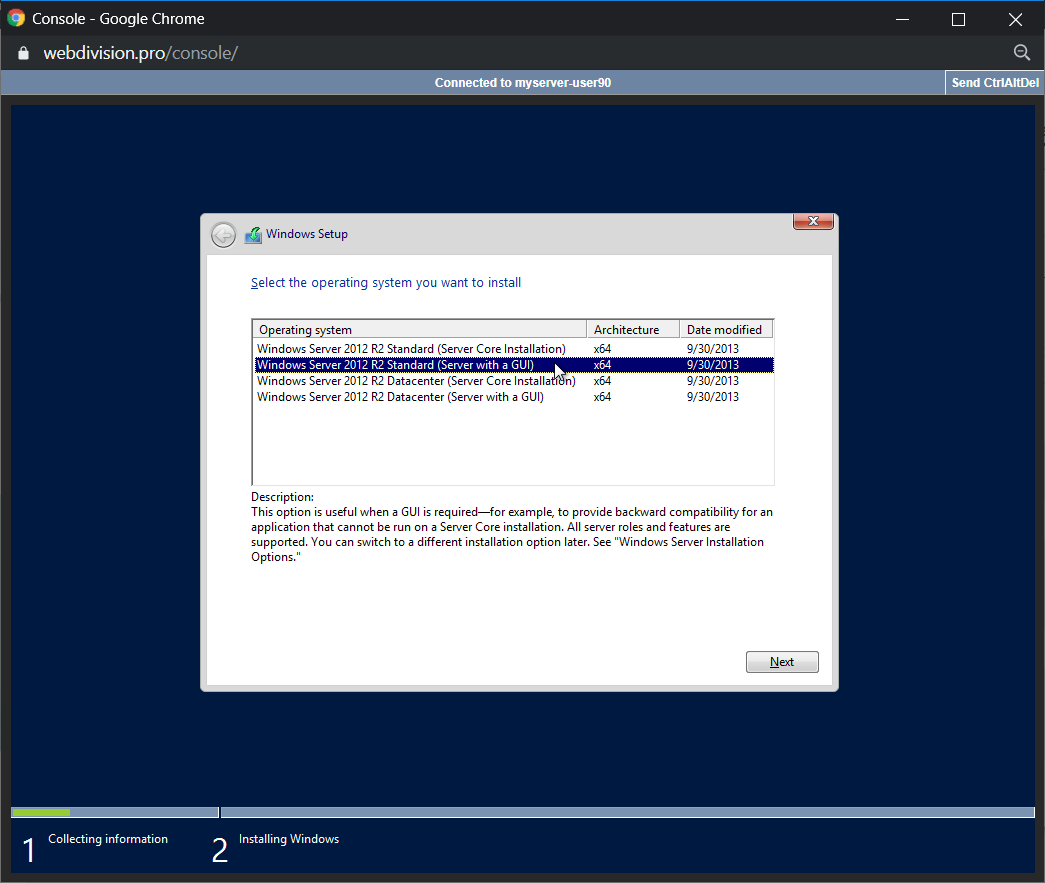Click the Chrome logo in title bar
Viewport: 1045px width, 883px height.
tap(16, 19)
